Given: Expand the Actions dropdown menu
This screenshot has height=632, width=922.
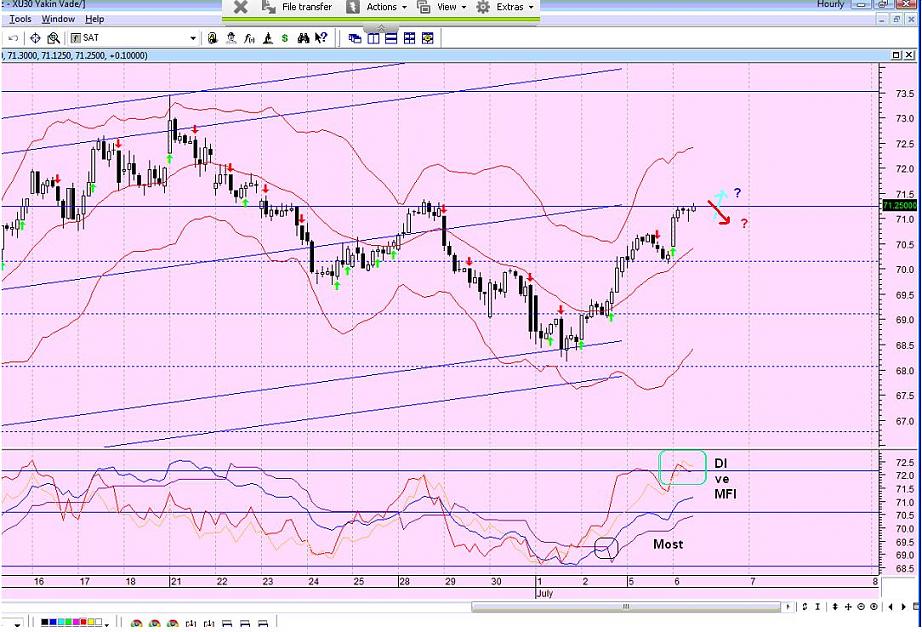Looking at the screenshot, I should pos(378,7).
